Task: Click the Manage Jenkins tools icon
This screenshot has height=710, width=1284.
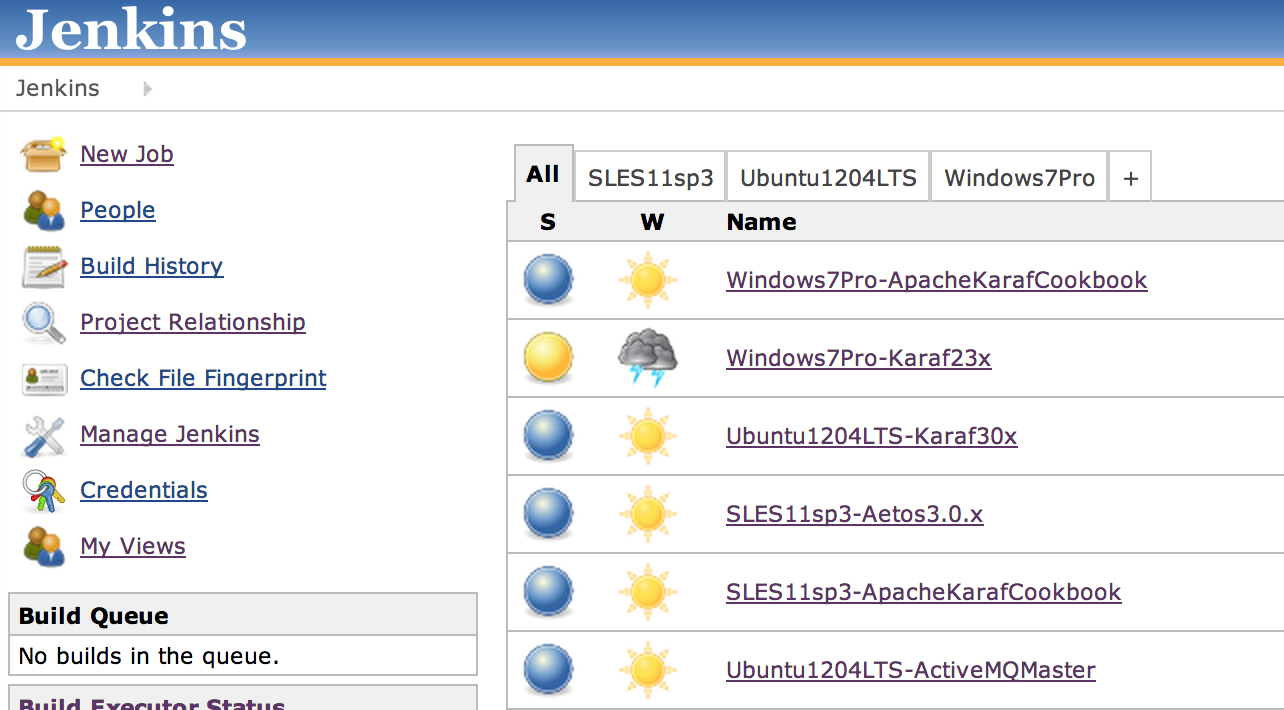Action: [x=44, y=435]
